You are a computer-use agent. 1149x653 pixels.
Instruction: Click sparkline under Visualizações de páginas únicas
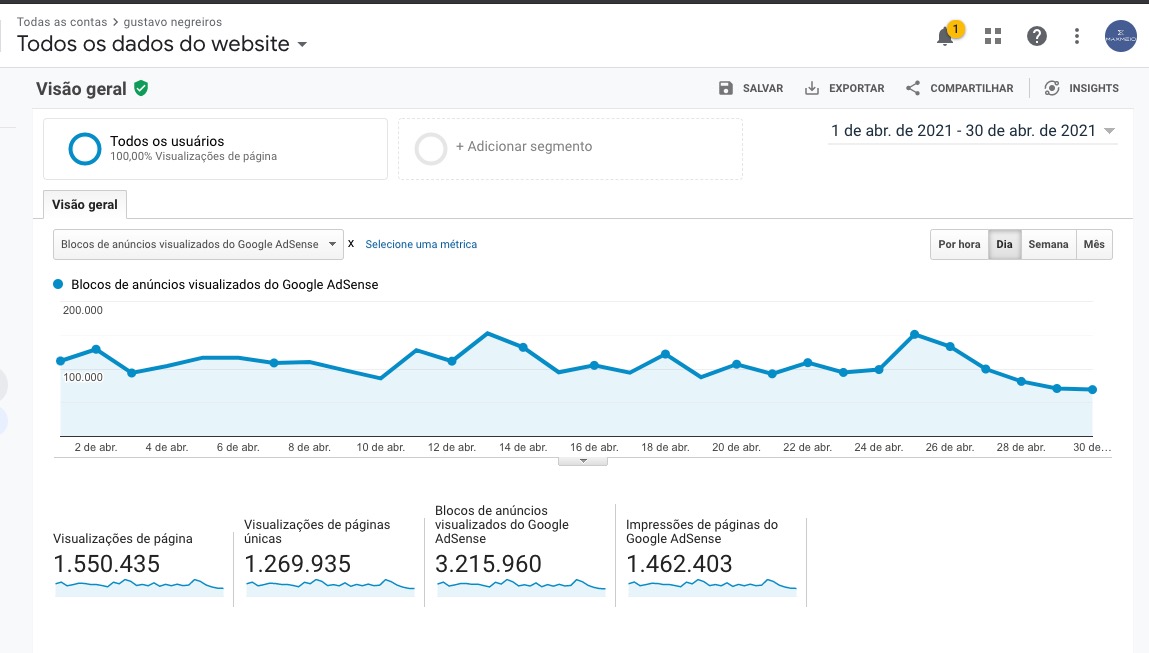[x=330, y=587]
